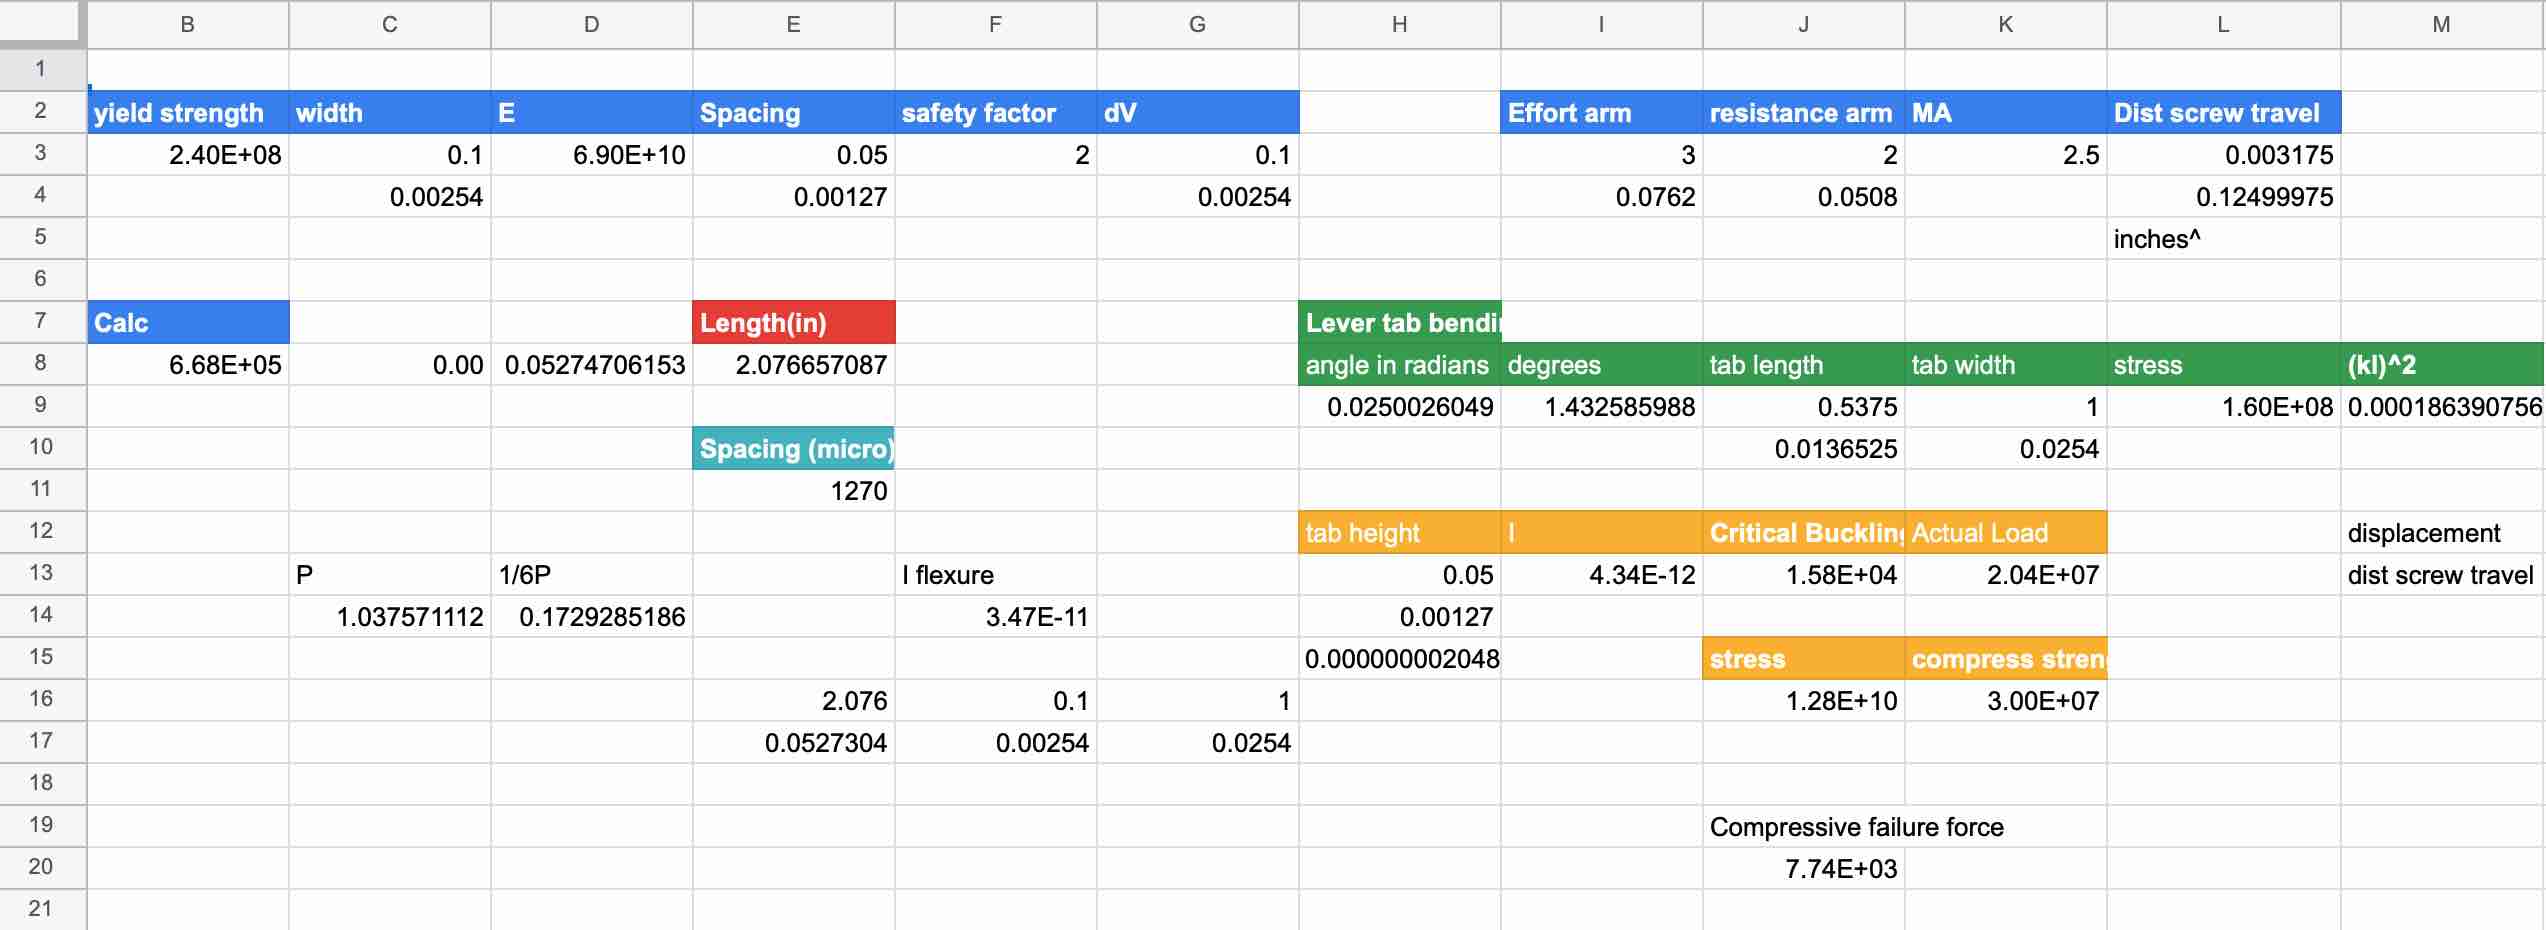Click the 'Actual Load' header cell

(2006, 532)
